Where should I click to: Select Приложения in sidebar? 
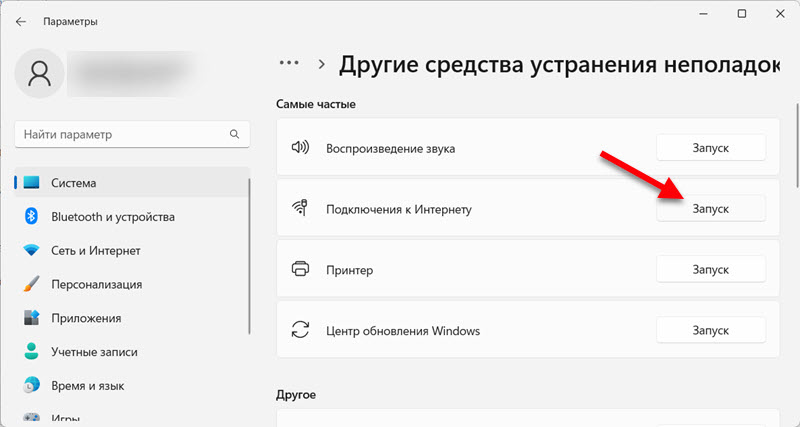click(132, 318)
